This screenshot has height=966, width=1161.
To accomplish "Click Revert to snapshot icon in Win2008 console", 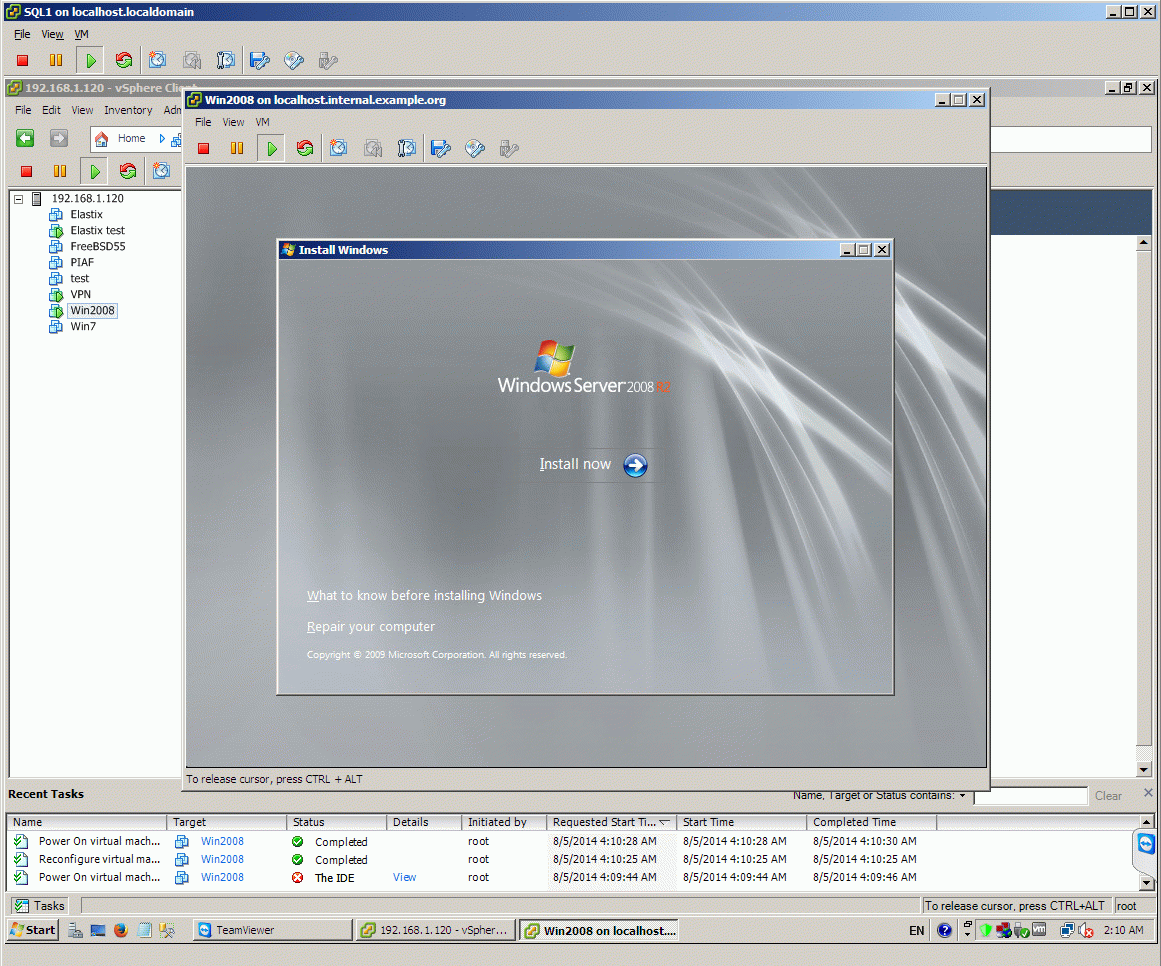I will 372,149.
